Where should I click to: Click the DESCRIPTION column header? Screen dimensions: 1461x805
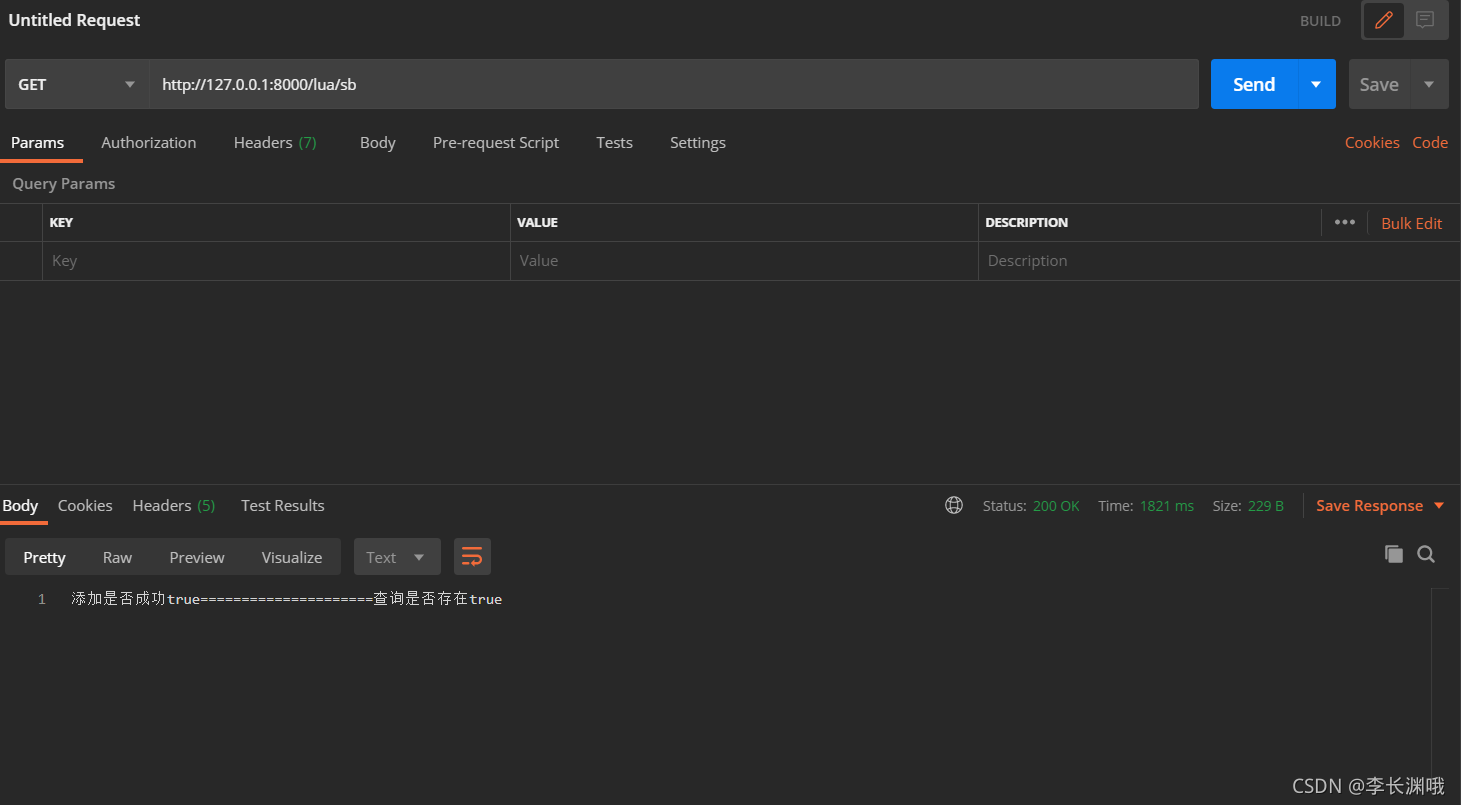coord(1026,222)
